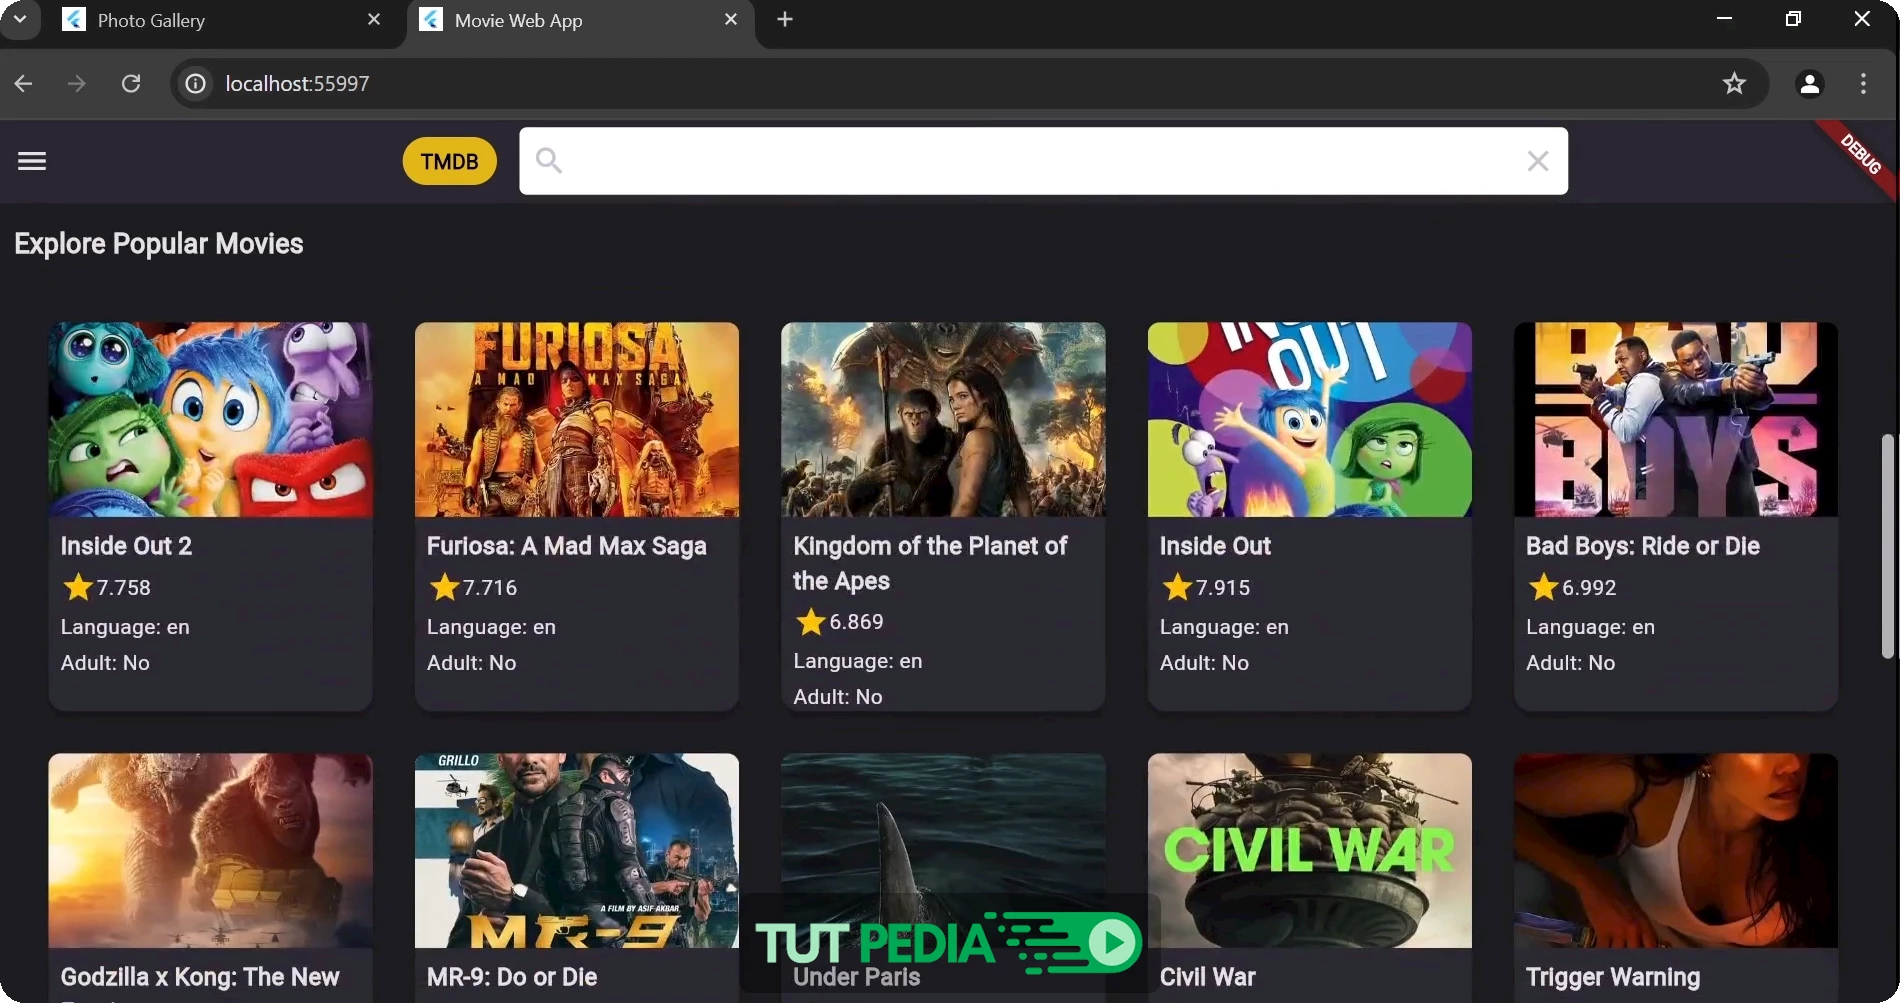Click the yellow TMDB logo button
Viewport: 1900px width, 1003px height.
click(x=449, y=161)
